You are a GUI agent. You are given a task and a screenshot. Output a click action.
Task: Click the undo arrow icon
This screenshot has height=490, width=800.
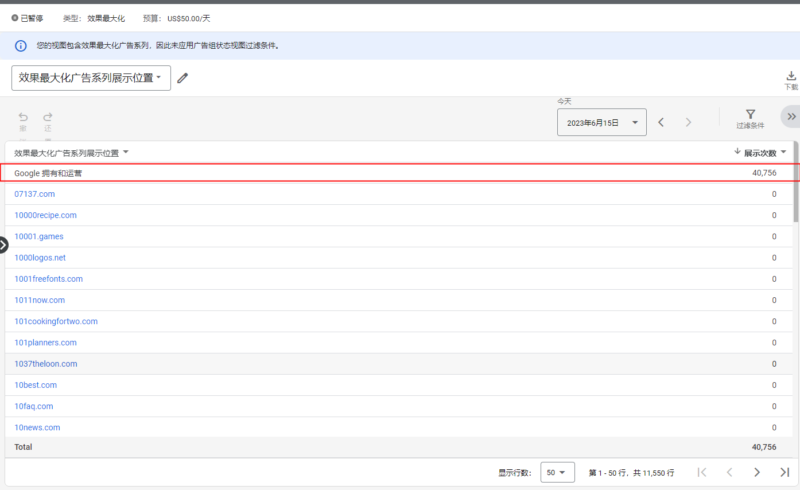coord(23,117)
